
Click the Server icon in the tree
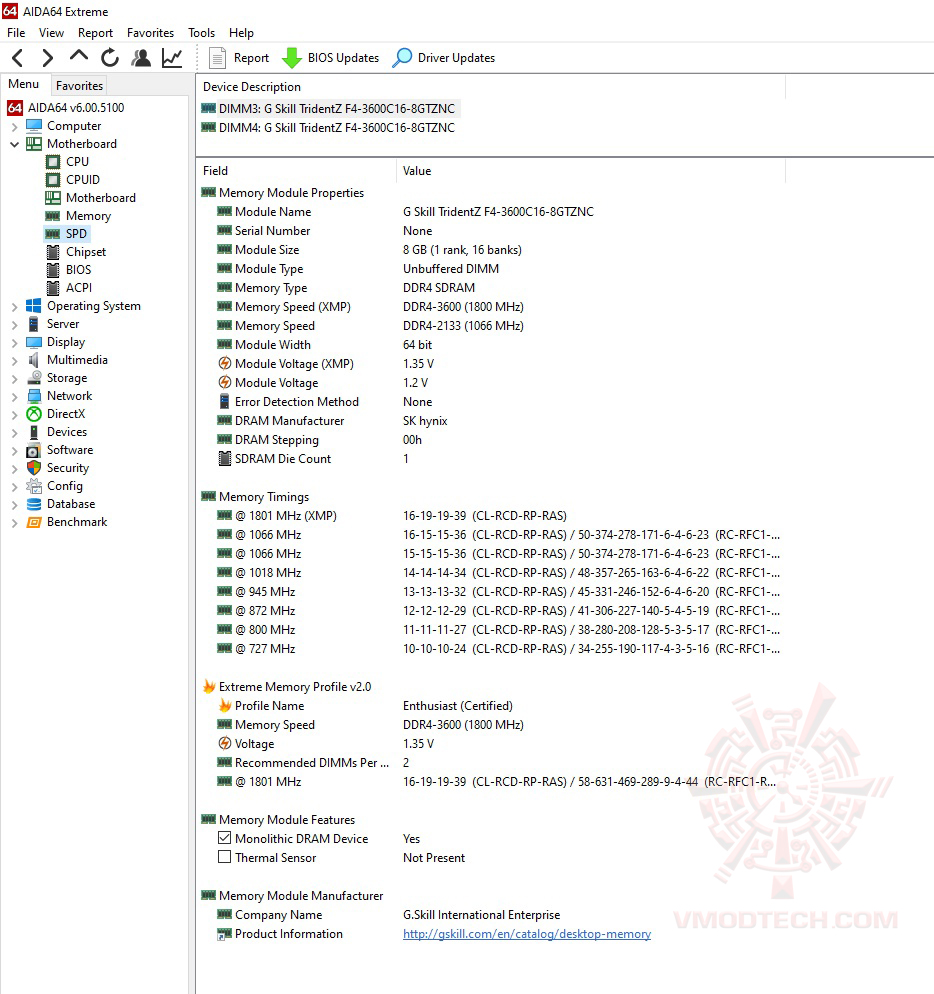(34, 324)
